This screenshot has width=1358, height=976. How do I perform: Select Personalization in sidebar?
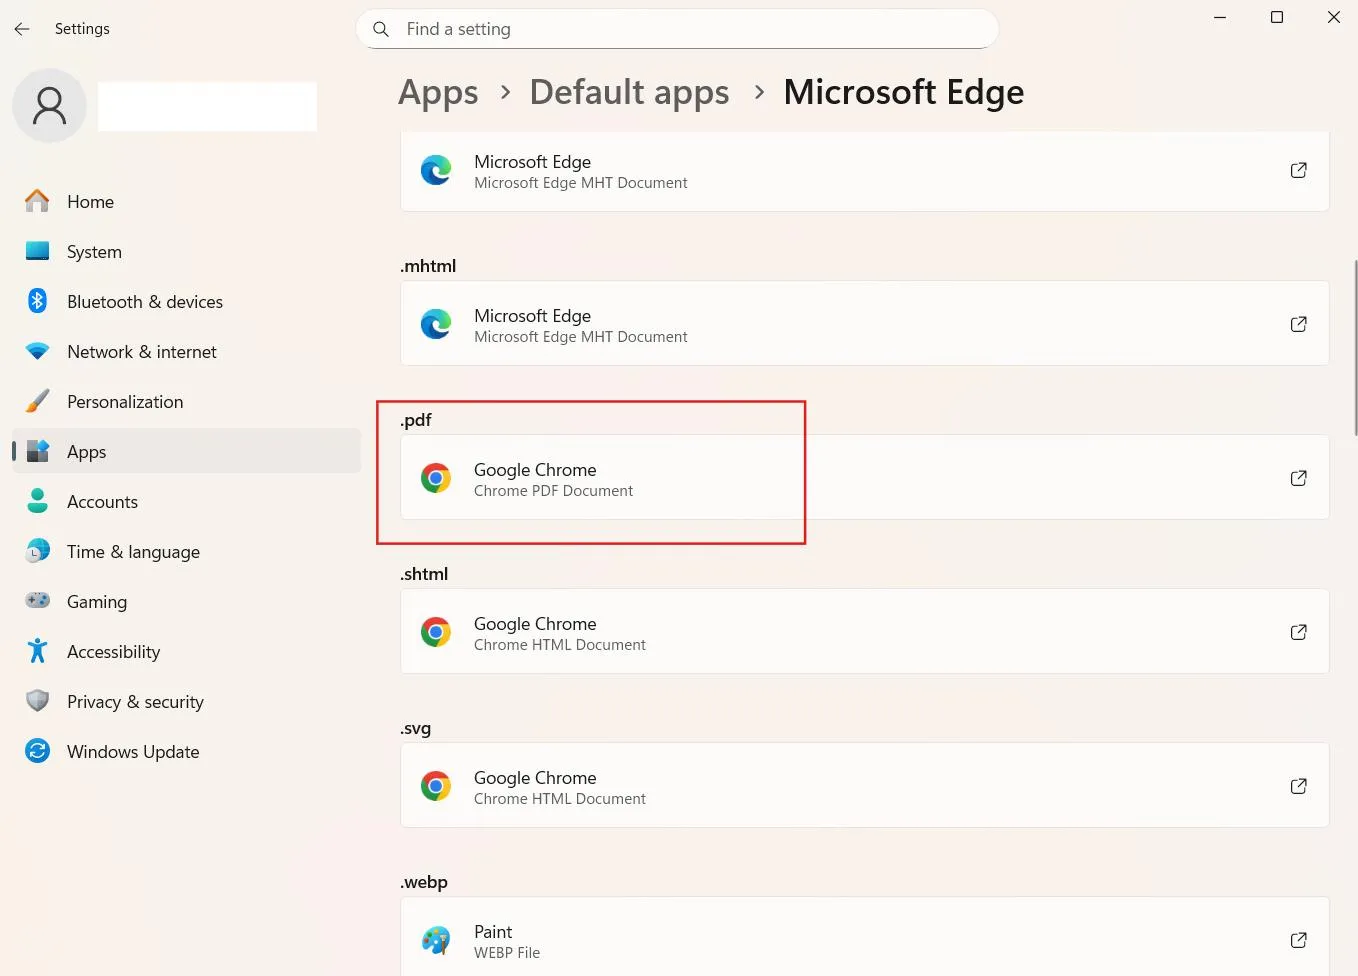click(x=124, y=402)
